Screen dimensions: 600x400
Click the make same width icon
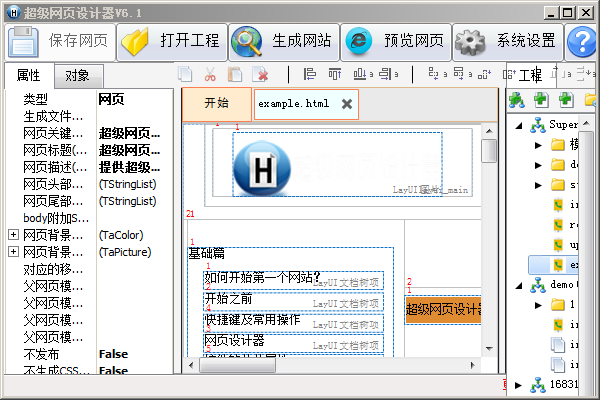434,73
